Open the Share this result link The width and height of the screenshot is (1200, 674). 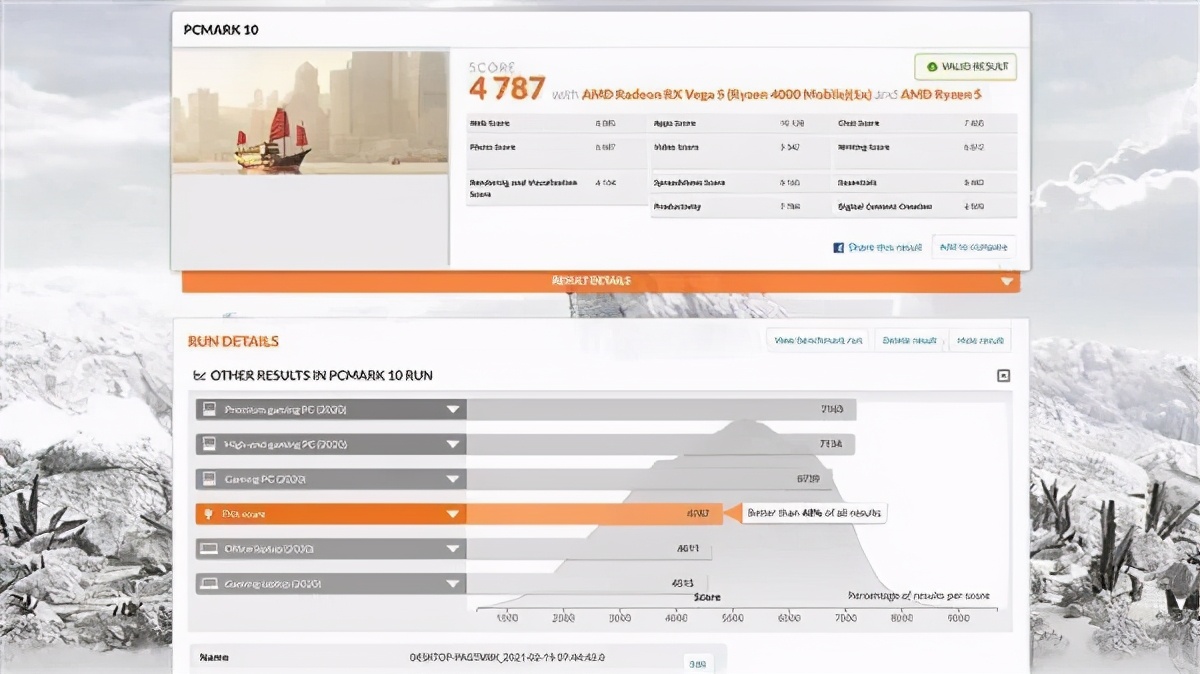tap(885, 247)
